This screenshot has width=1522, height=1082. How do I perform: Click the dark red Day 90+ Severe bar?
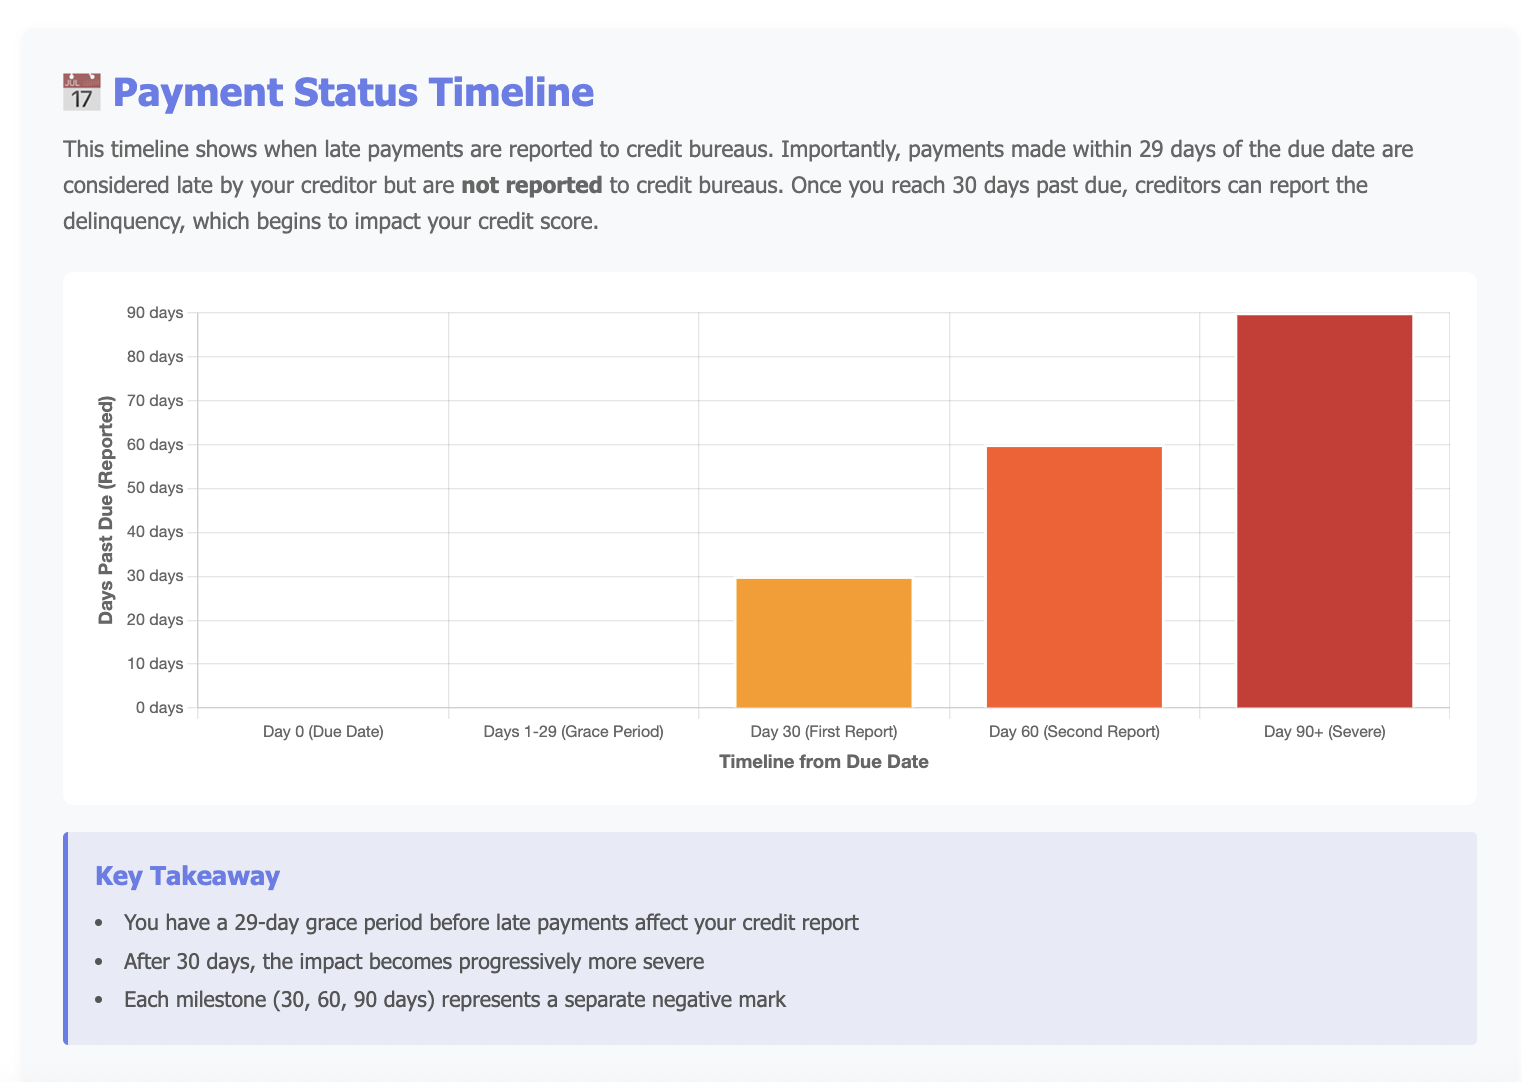point(1324,511)
